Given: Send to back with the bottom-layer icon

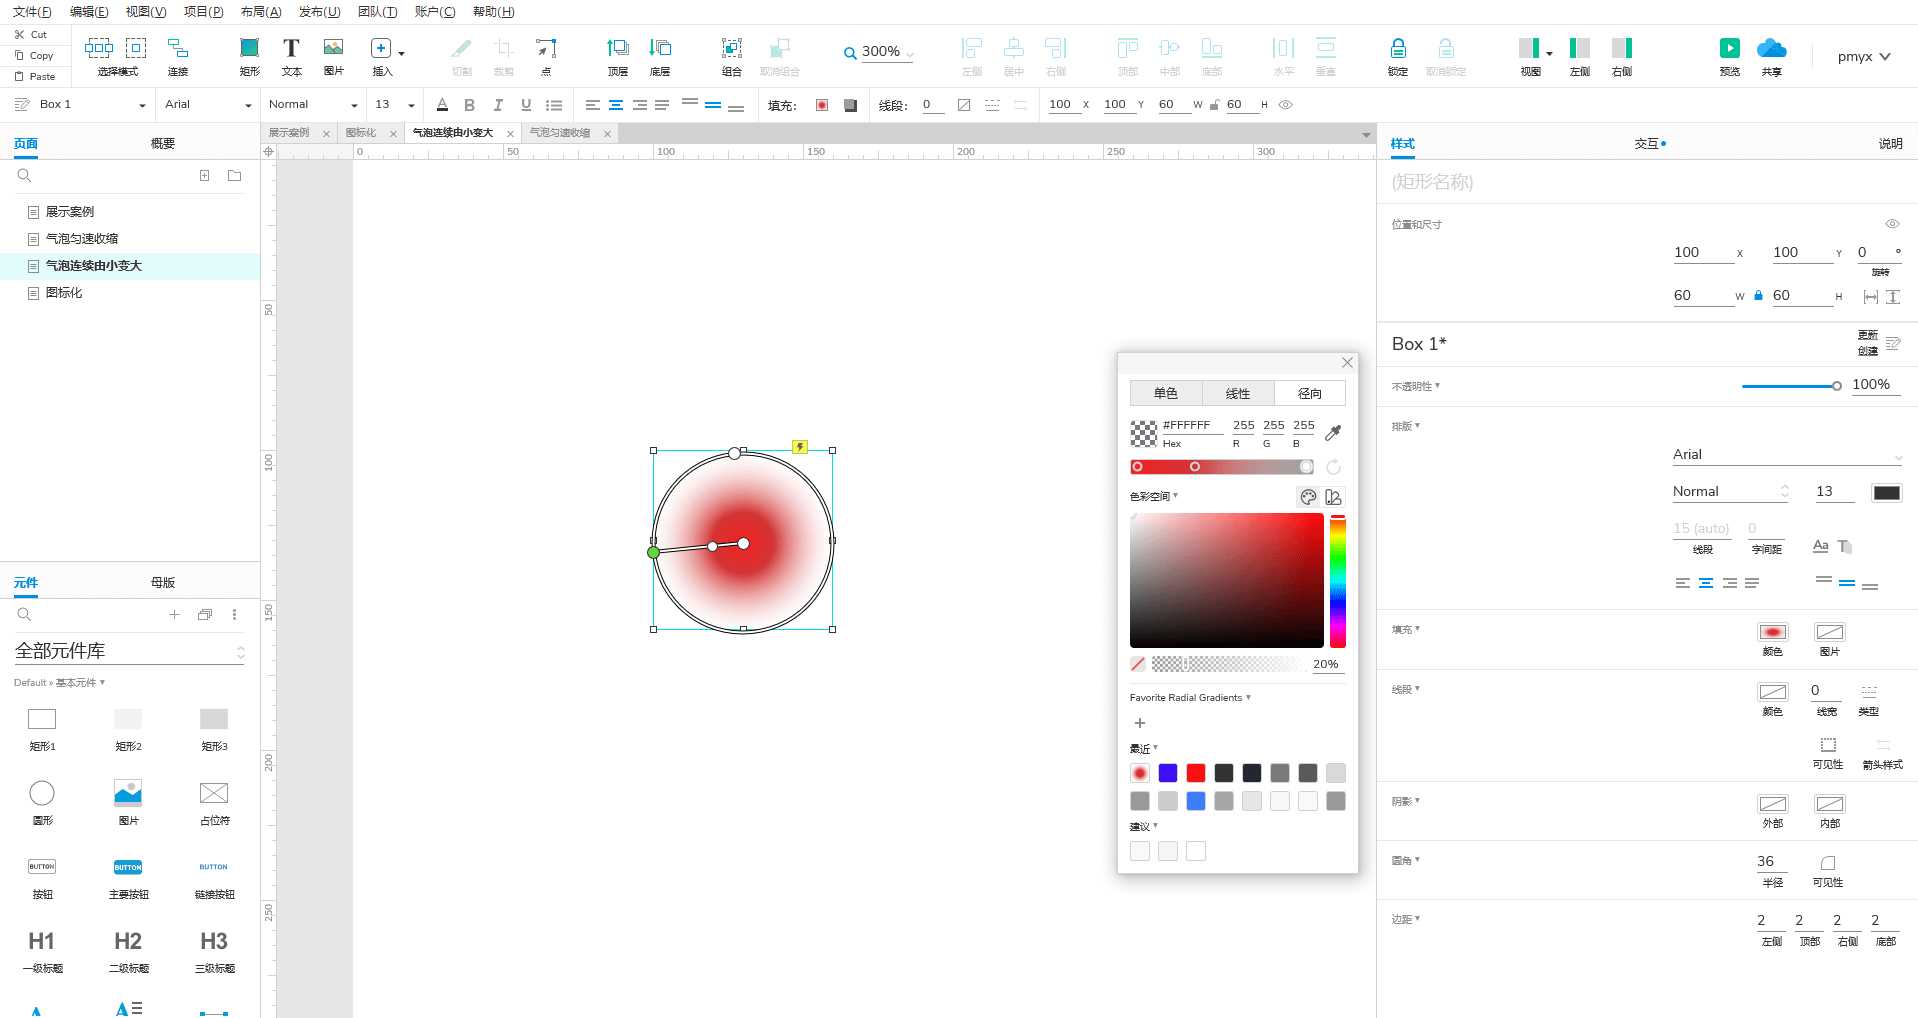Looking at the screenshot, I should (x=660, y=48).
